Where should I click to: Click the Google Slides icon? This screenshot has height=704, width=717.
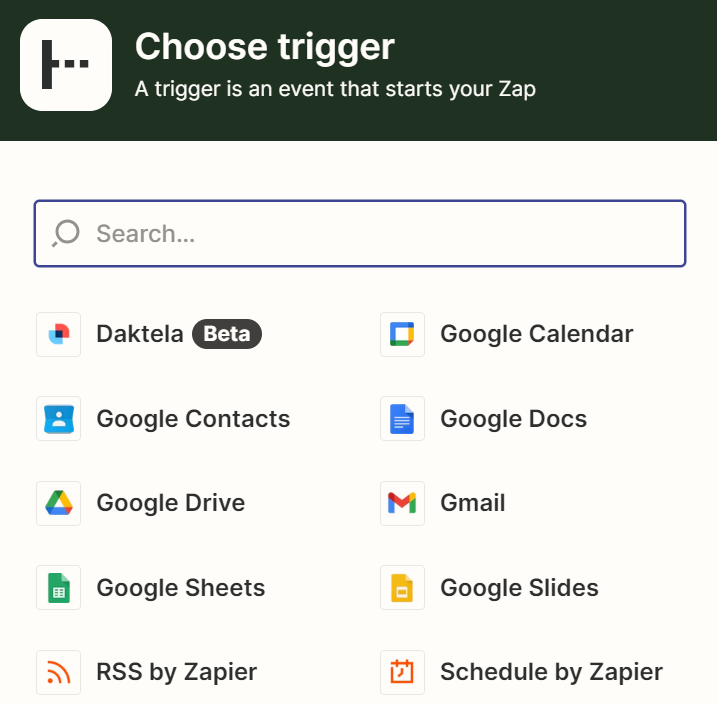tap(402, 588)
